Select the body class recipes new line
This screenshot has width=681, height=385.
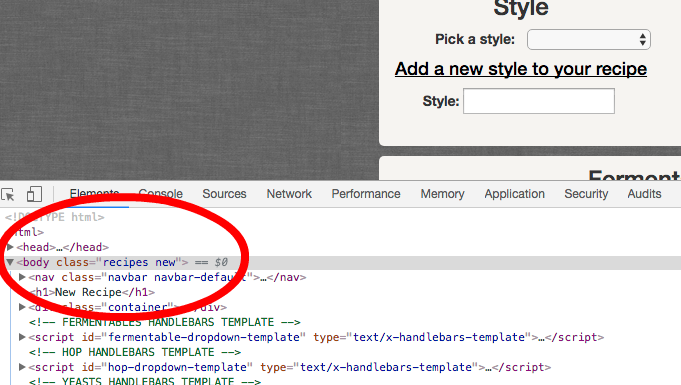[340, 262]
